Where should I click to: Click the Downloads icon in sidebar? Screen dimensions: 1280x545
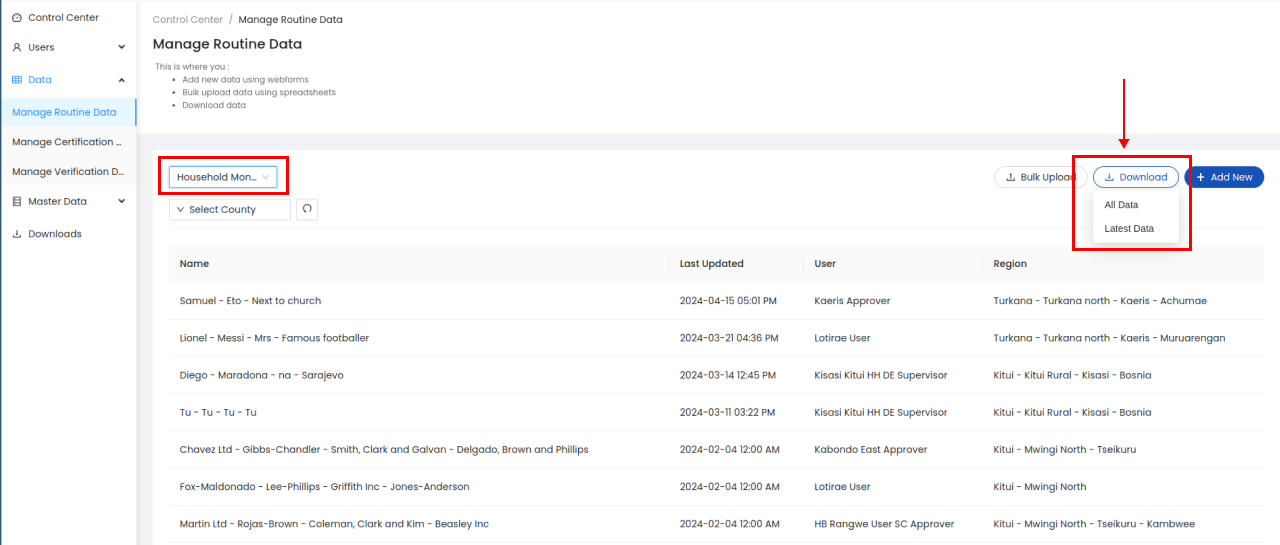(x=17, y=234)
